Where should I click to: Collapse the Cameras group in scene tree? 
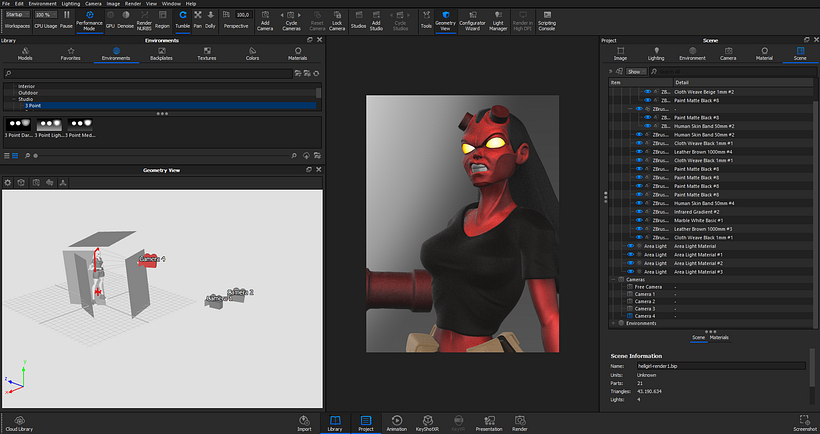(613, 280)
